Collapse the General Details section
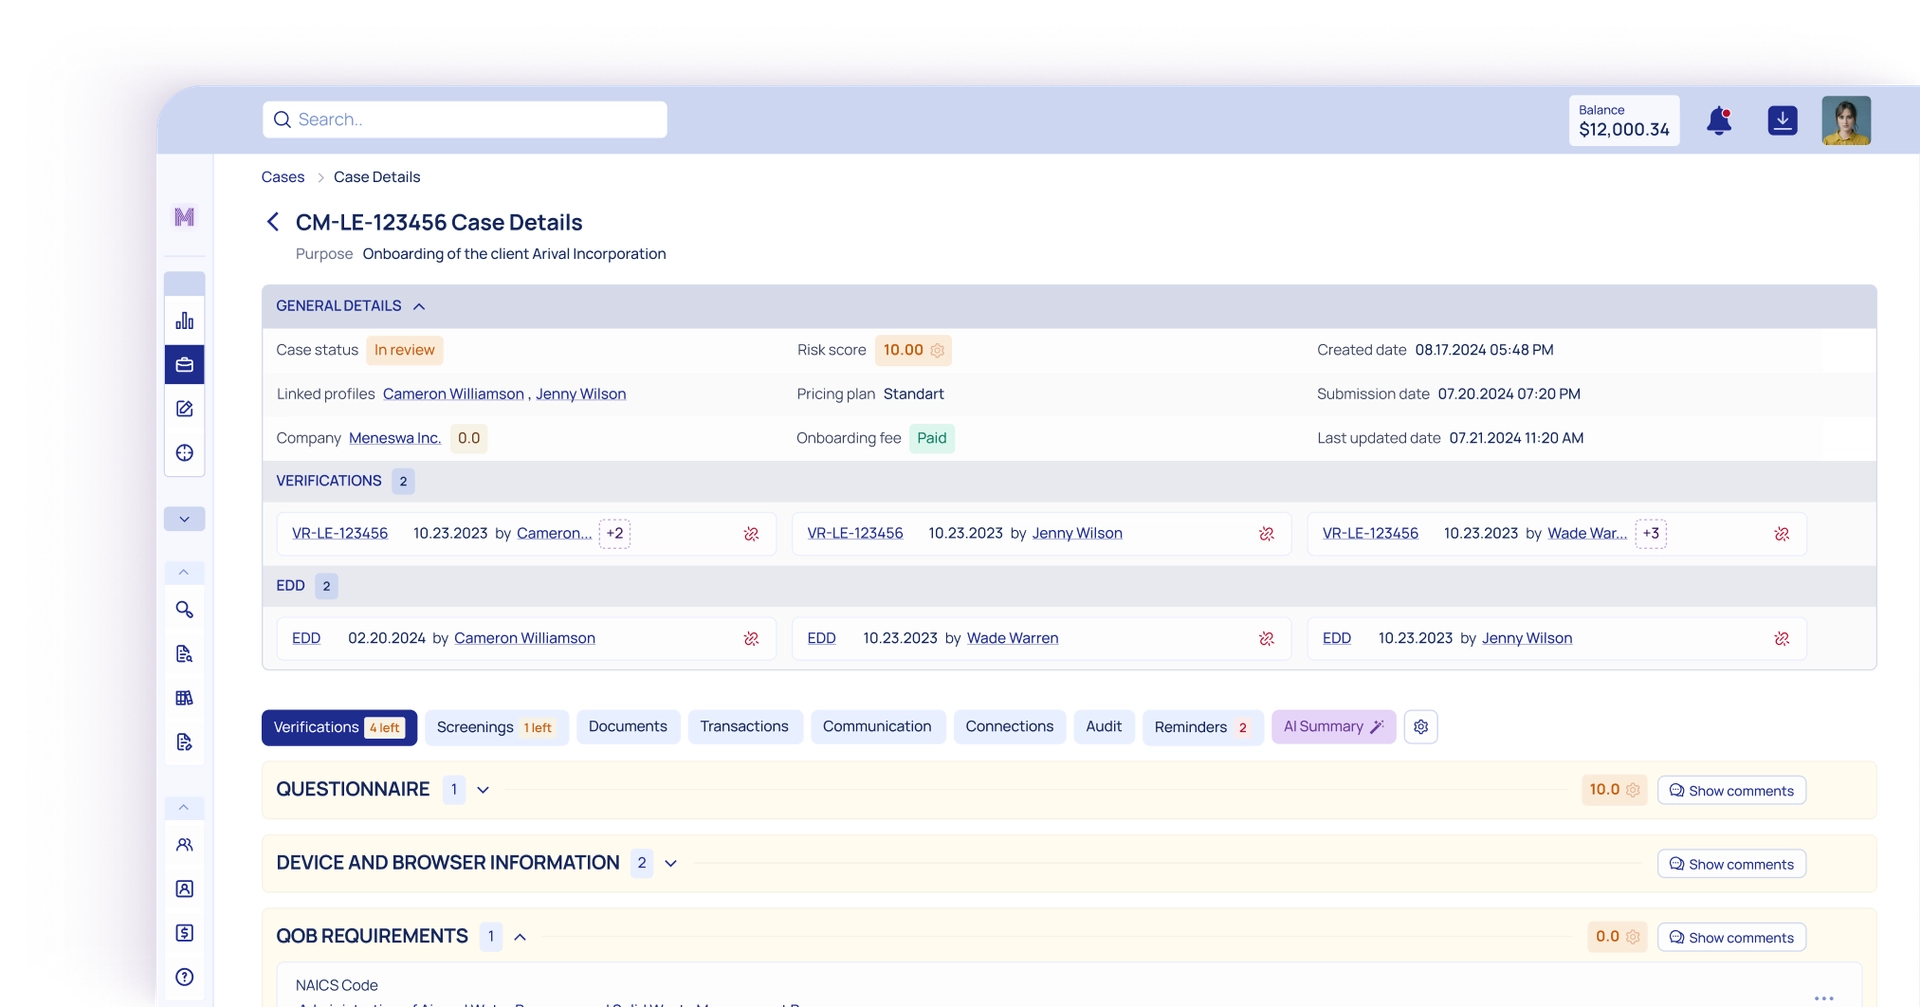Viewport: 1920px width, 1007px height. click(x=419, y=306)
